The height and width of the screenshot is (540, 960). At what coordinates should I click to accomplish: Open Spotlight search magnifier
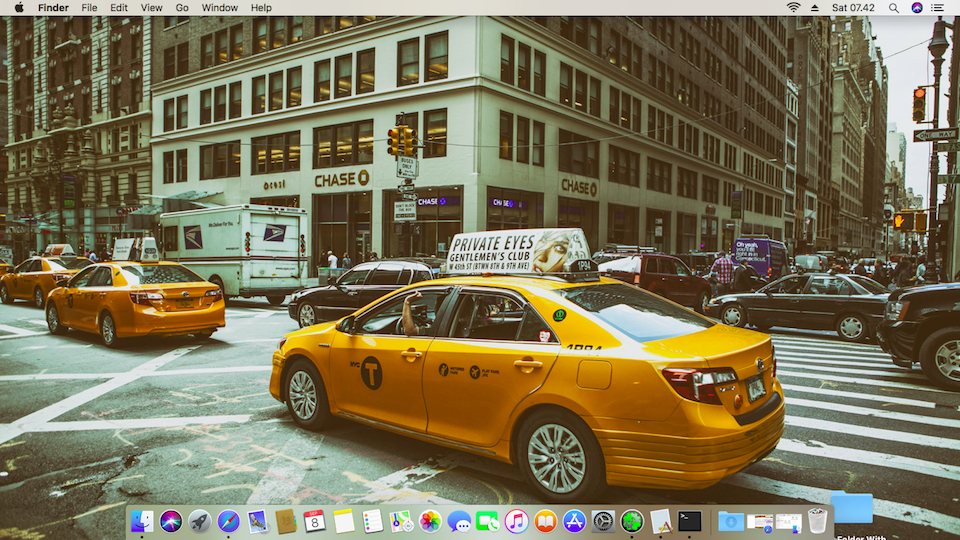click(894, 7)
